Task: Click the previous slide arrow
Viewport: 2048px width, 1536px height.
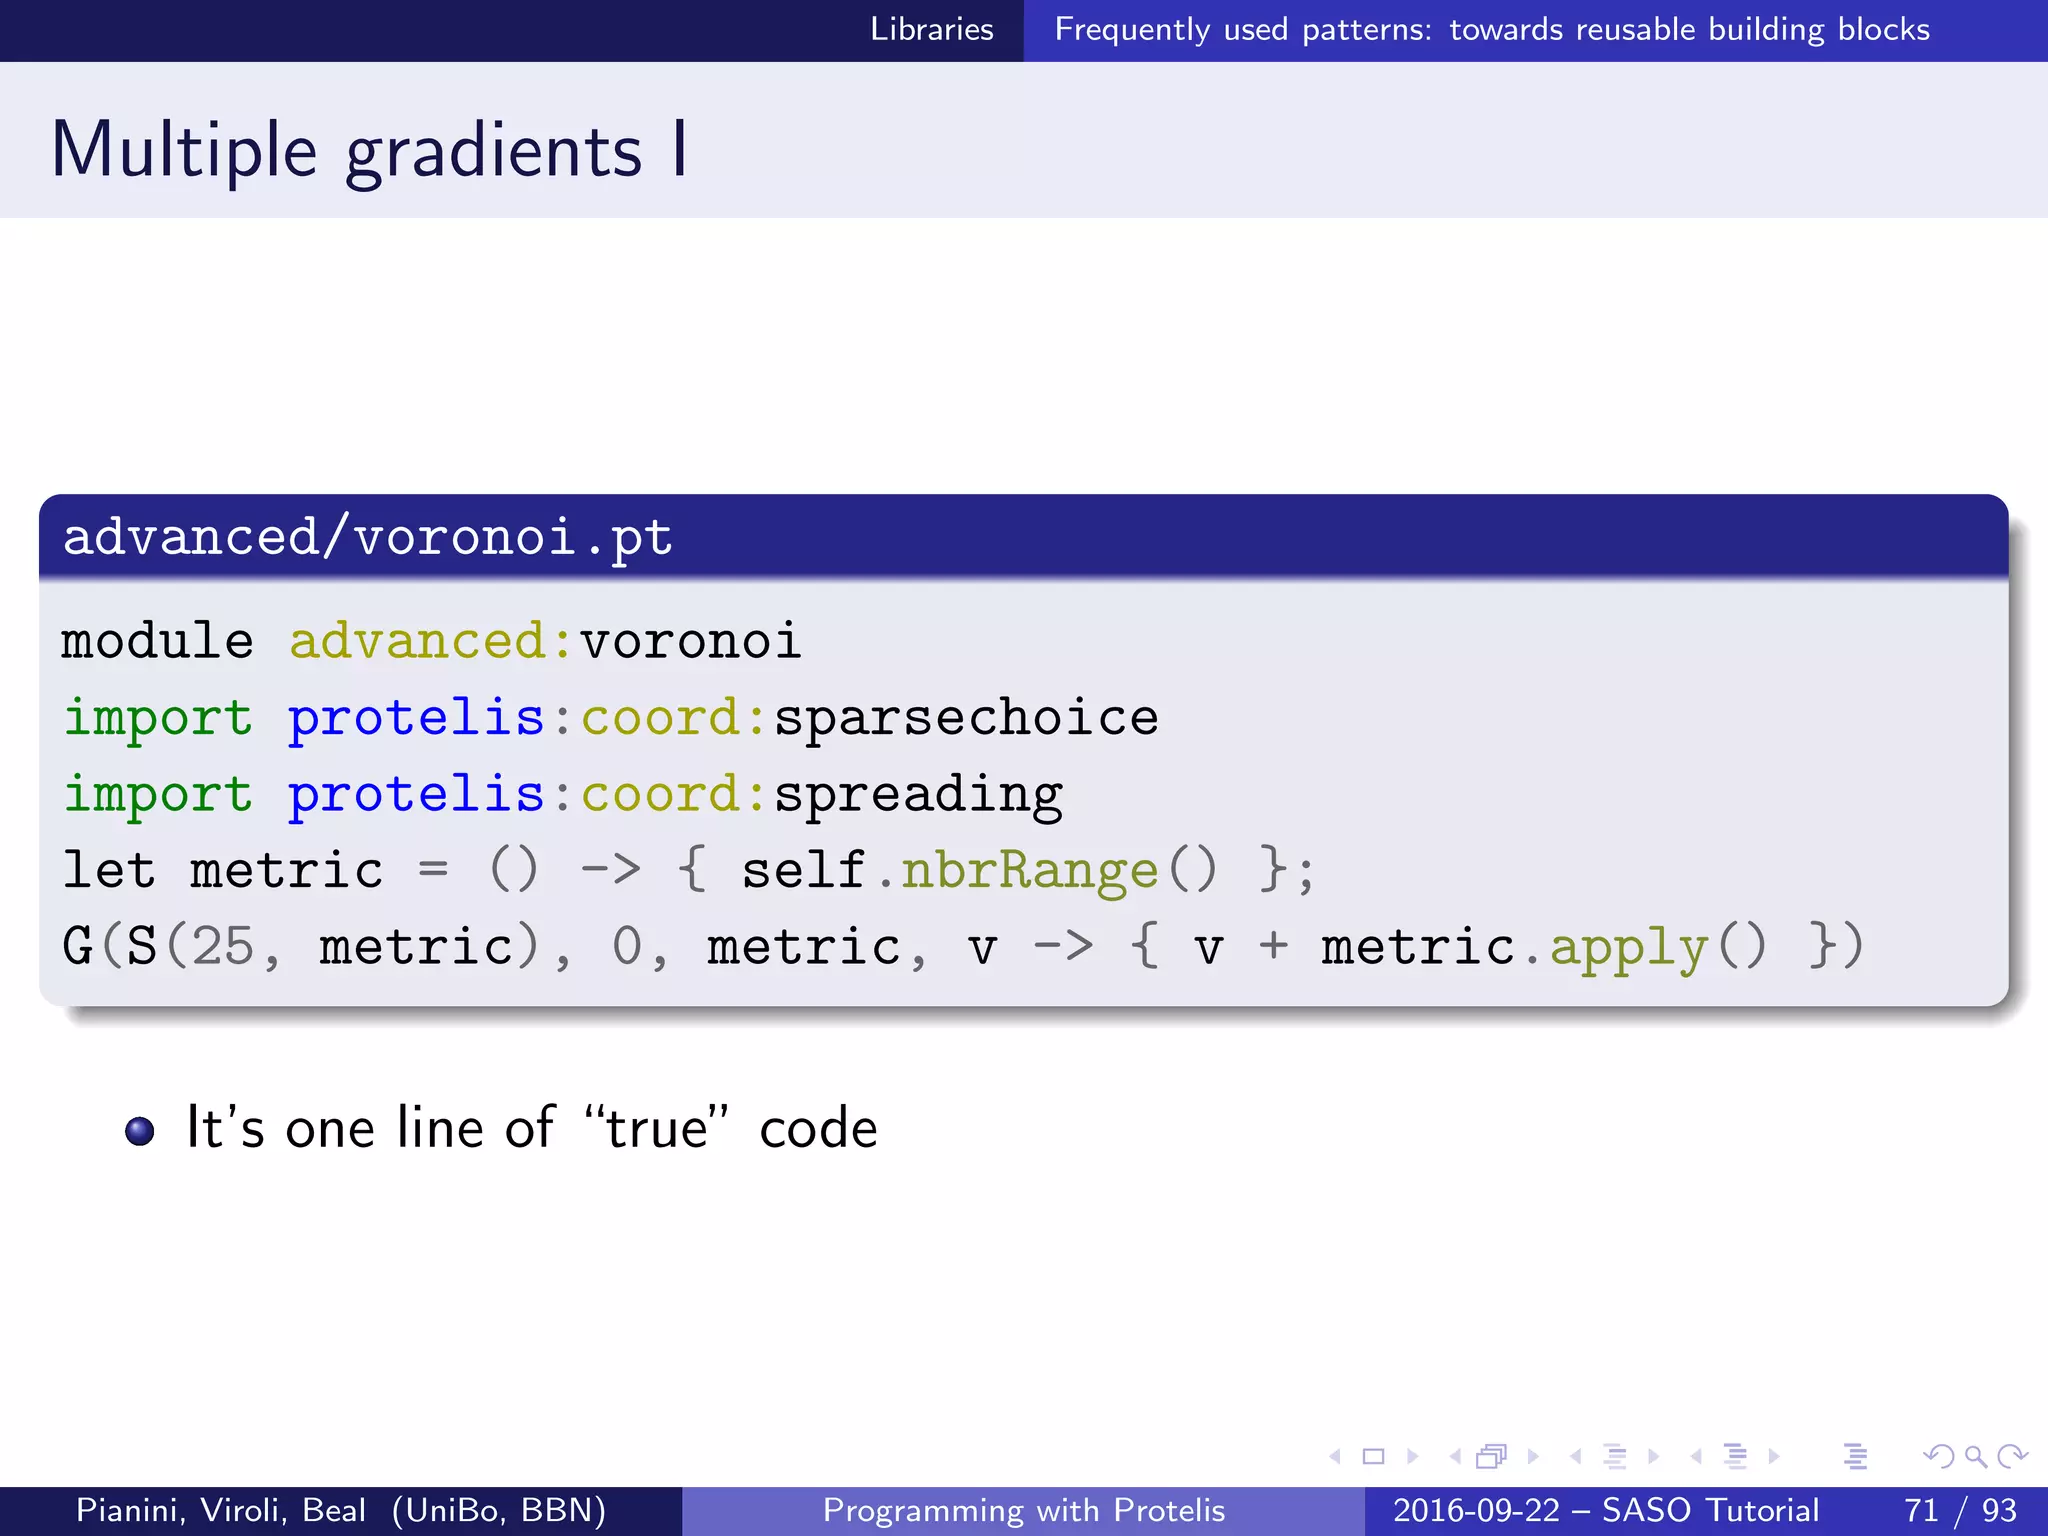Action: click(x=1335, y=1457)
